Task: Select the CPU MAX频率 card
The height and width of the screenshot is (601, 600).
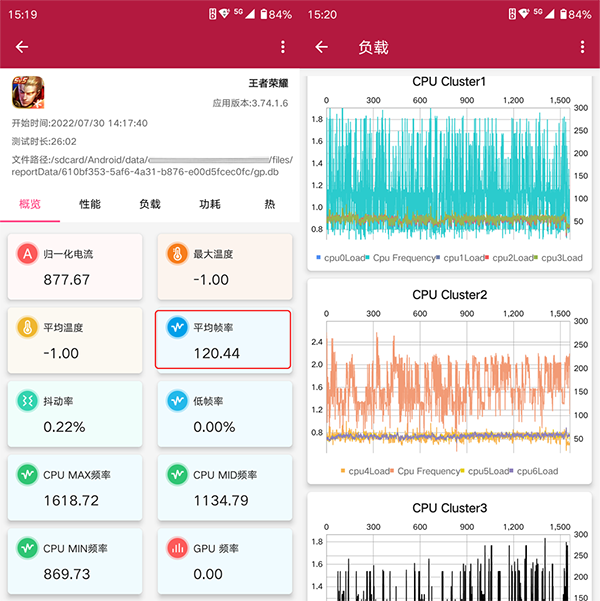Action: pos(75,486)
